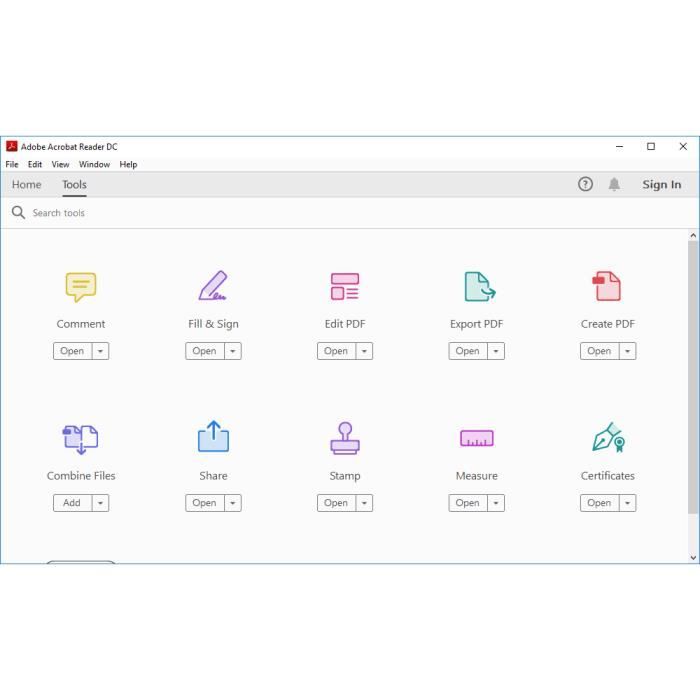Open the View menu
The height and width of the screenshot is (700, 700).
pyautogui.click(x=60, y=164)
